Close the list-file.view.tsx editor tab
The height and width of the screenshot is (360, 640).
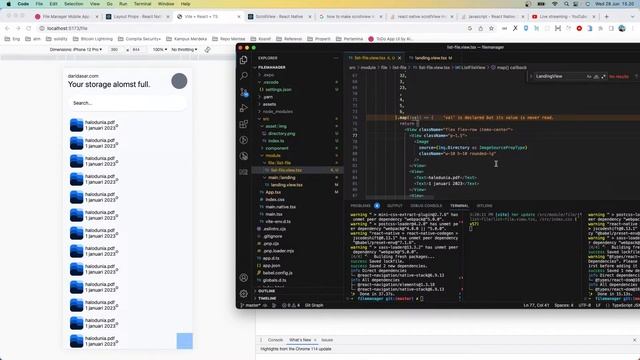(399, 58)
